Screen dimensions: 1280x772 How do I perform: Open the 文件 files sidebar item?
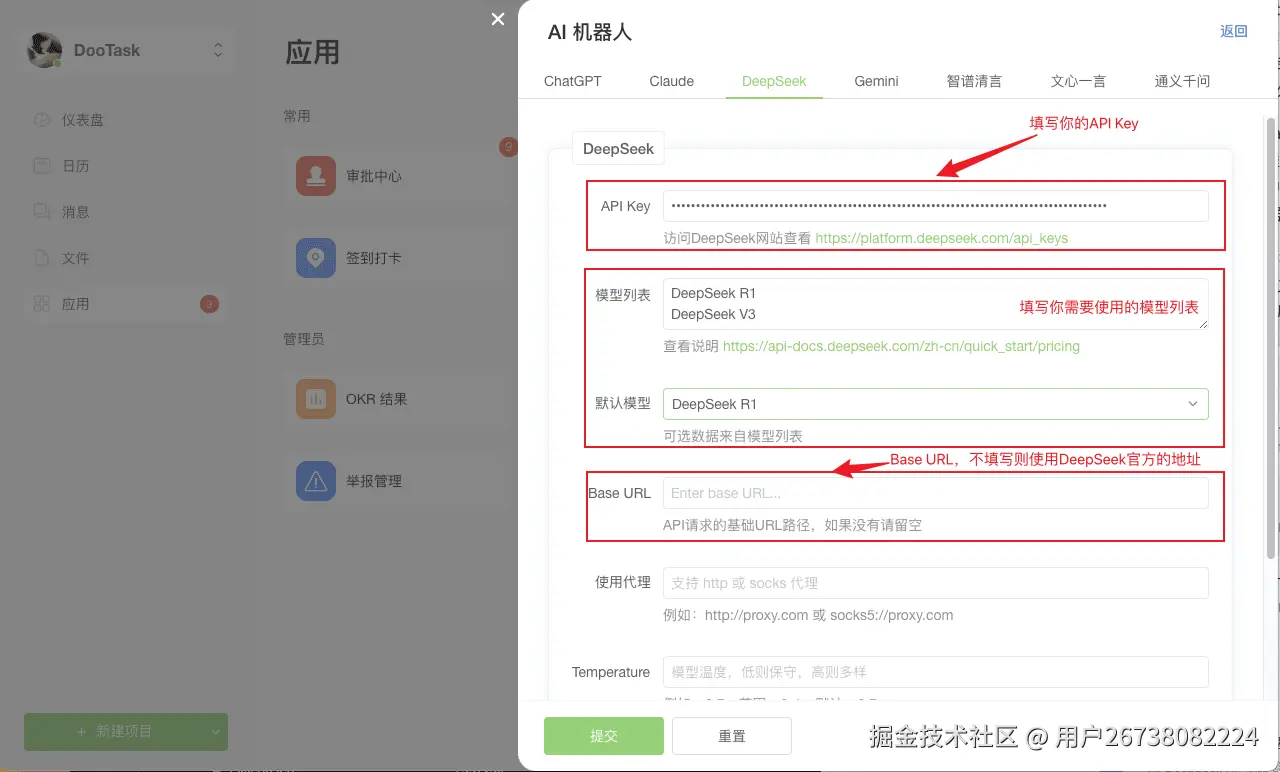click(x=126, y=258)
